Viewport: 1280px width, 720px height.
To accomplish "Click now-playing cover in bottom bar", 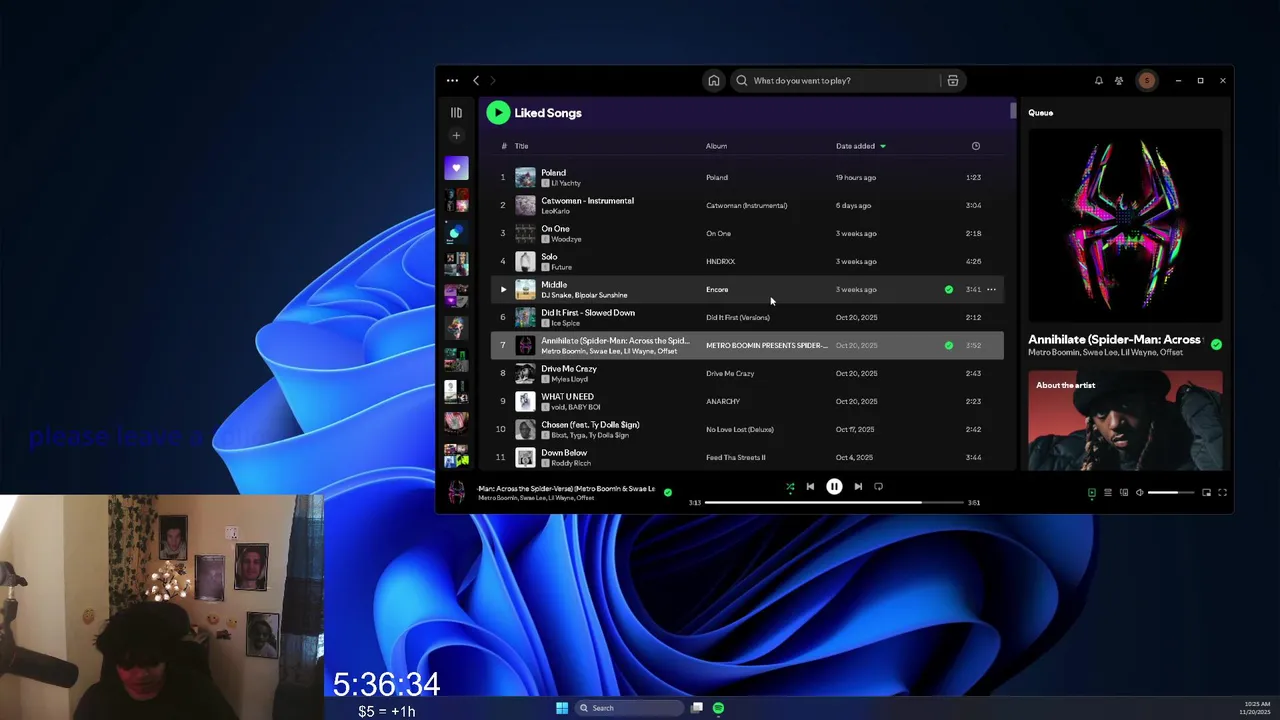I will (x=457, y=492).
